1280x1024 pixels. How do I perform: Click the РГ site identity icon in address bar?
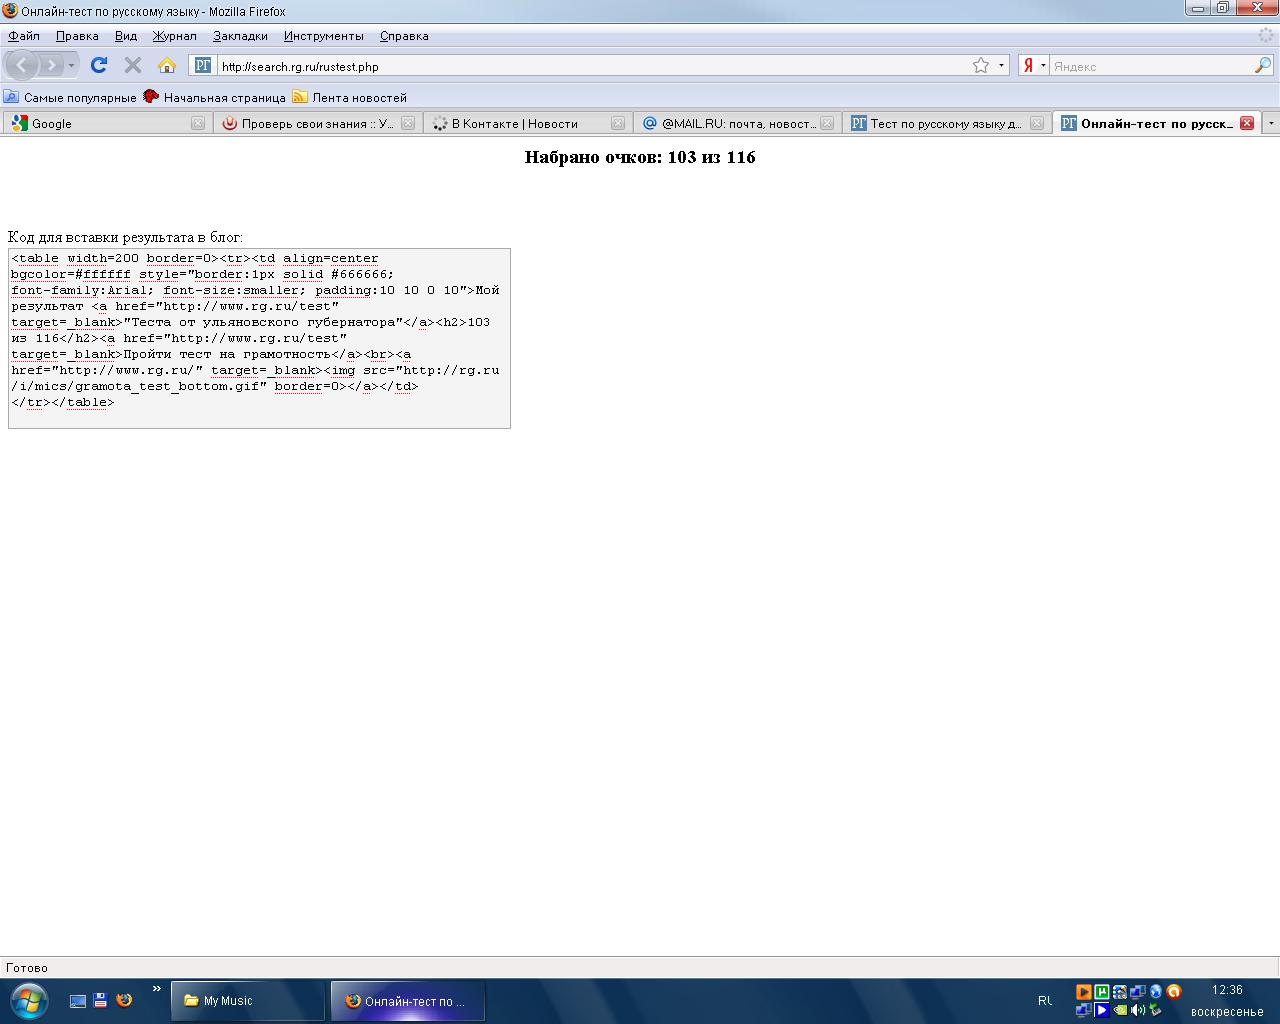(x=203, y=66)
